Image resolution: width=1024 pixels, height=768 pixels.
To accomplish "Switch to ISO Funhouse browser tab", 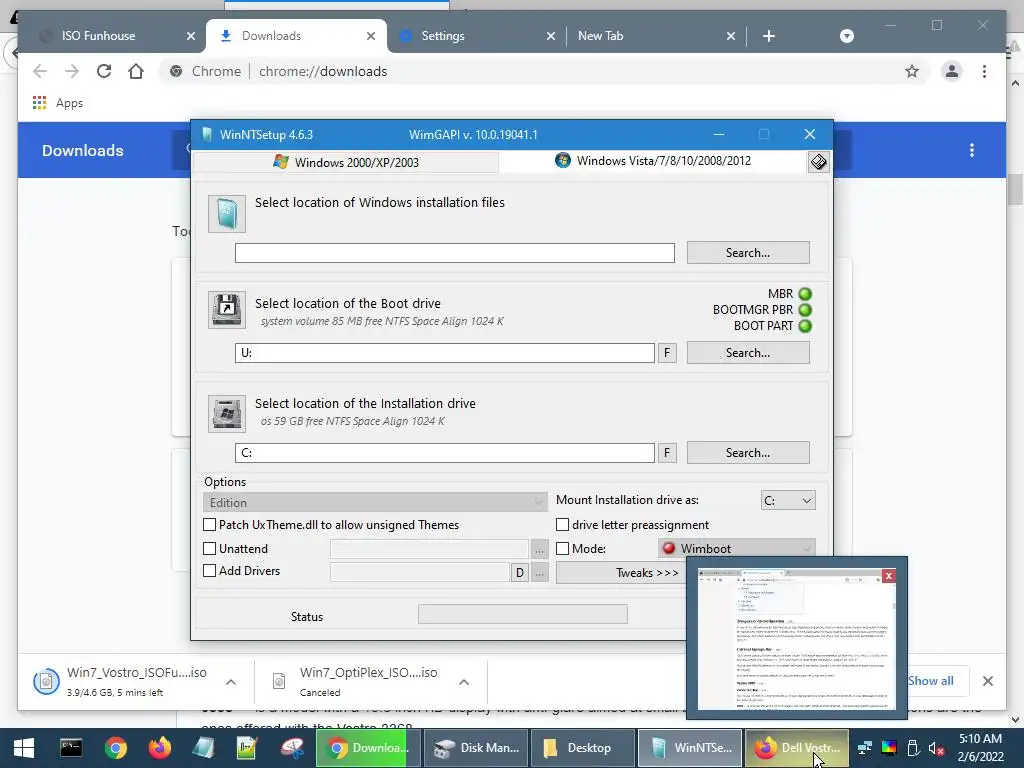I will (x=99, y=36).
